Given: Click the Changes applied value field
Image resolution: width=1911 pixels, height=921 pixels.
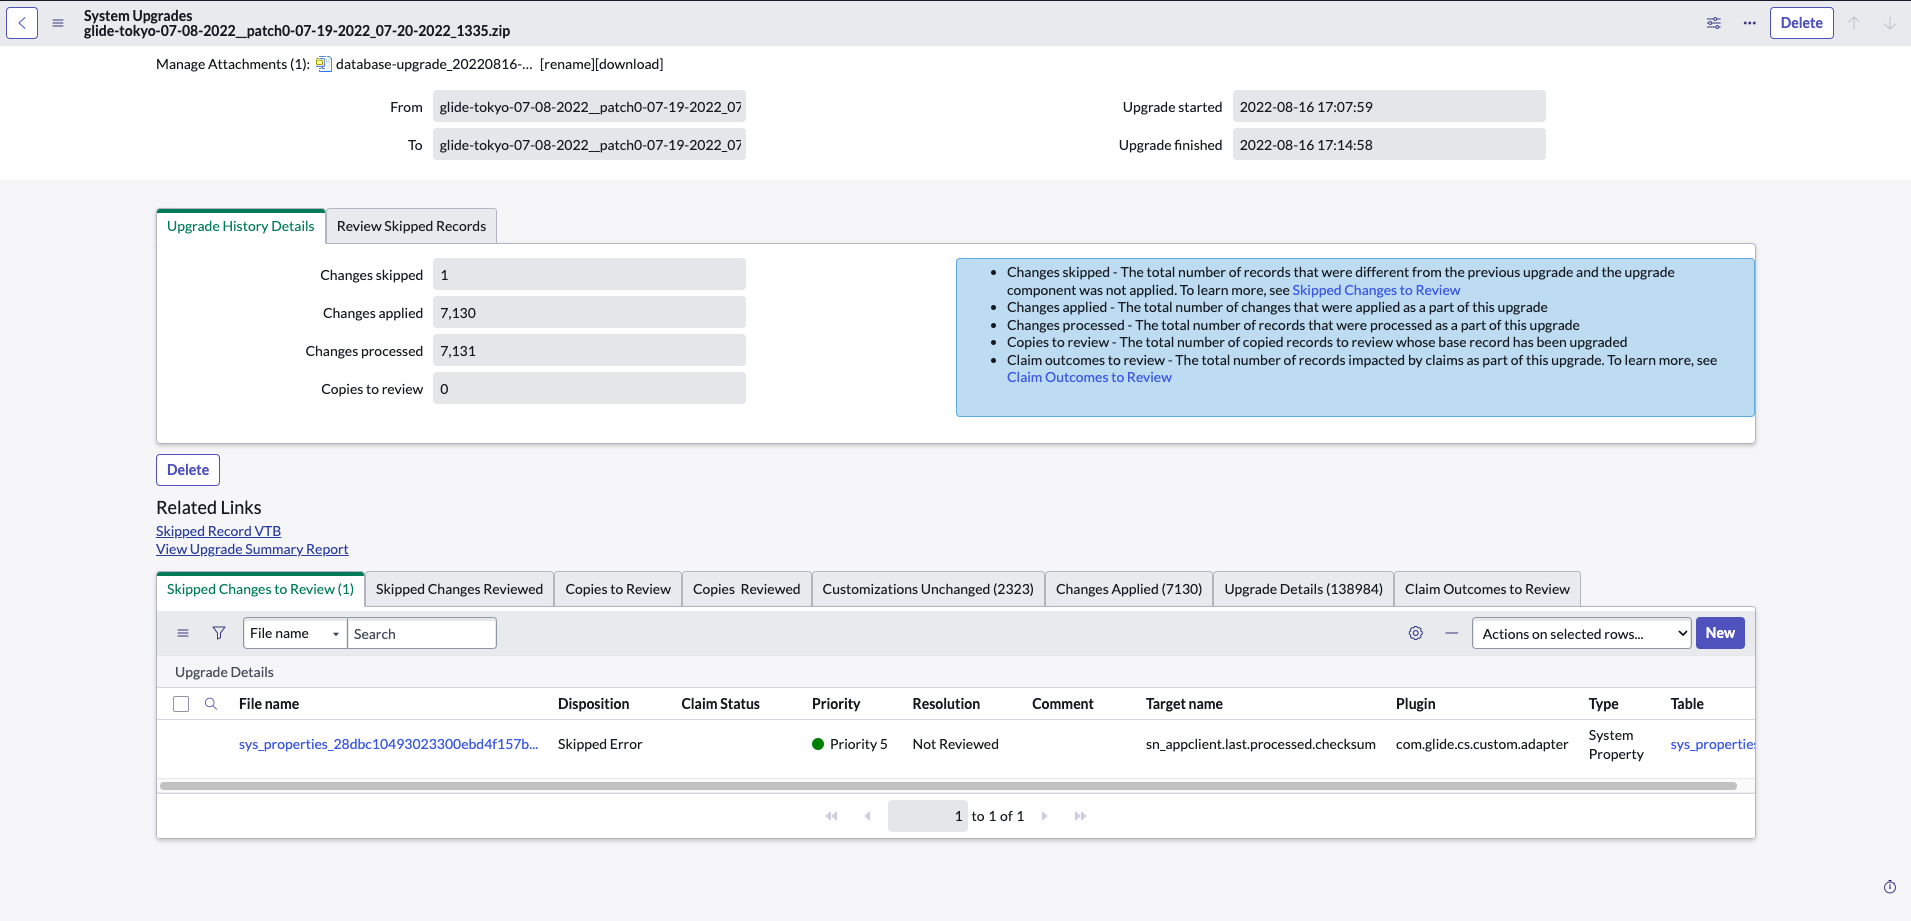Looking at the screenshot, I should tap(589, 313).
